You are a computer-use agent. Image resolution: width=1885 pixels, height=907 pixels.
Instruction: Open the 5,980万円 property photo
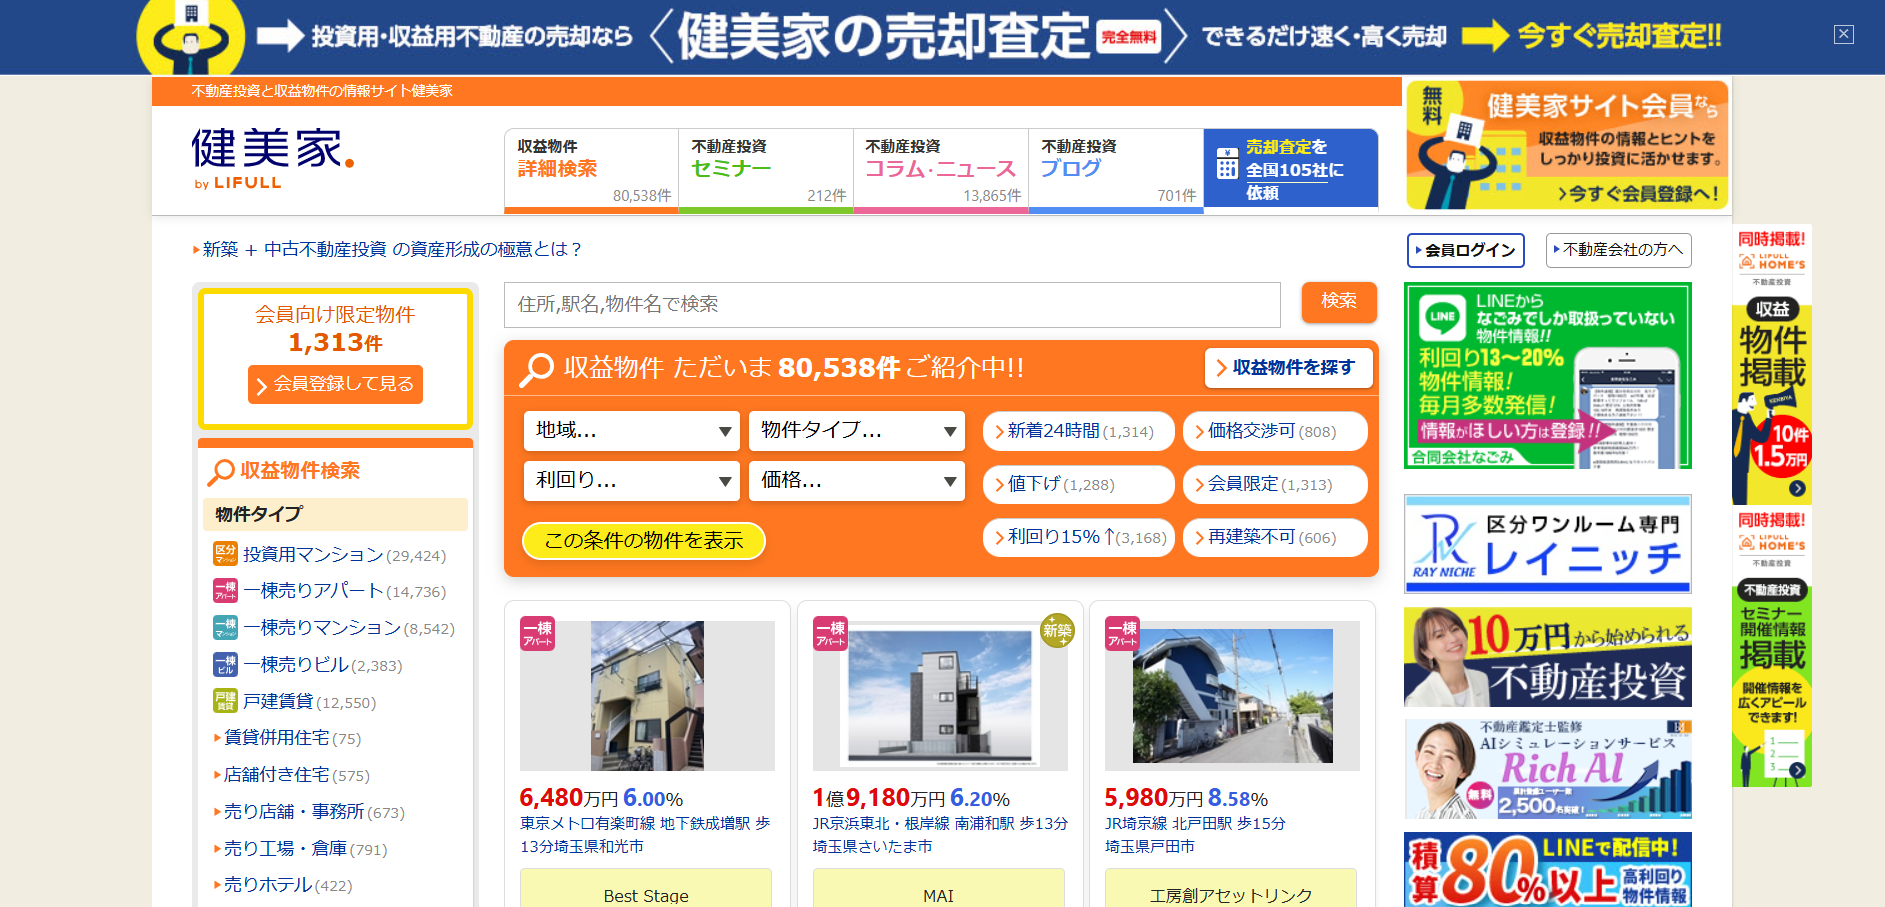click(x=1232, y=696)
